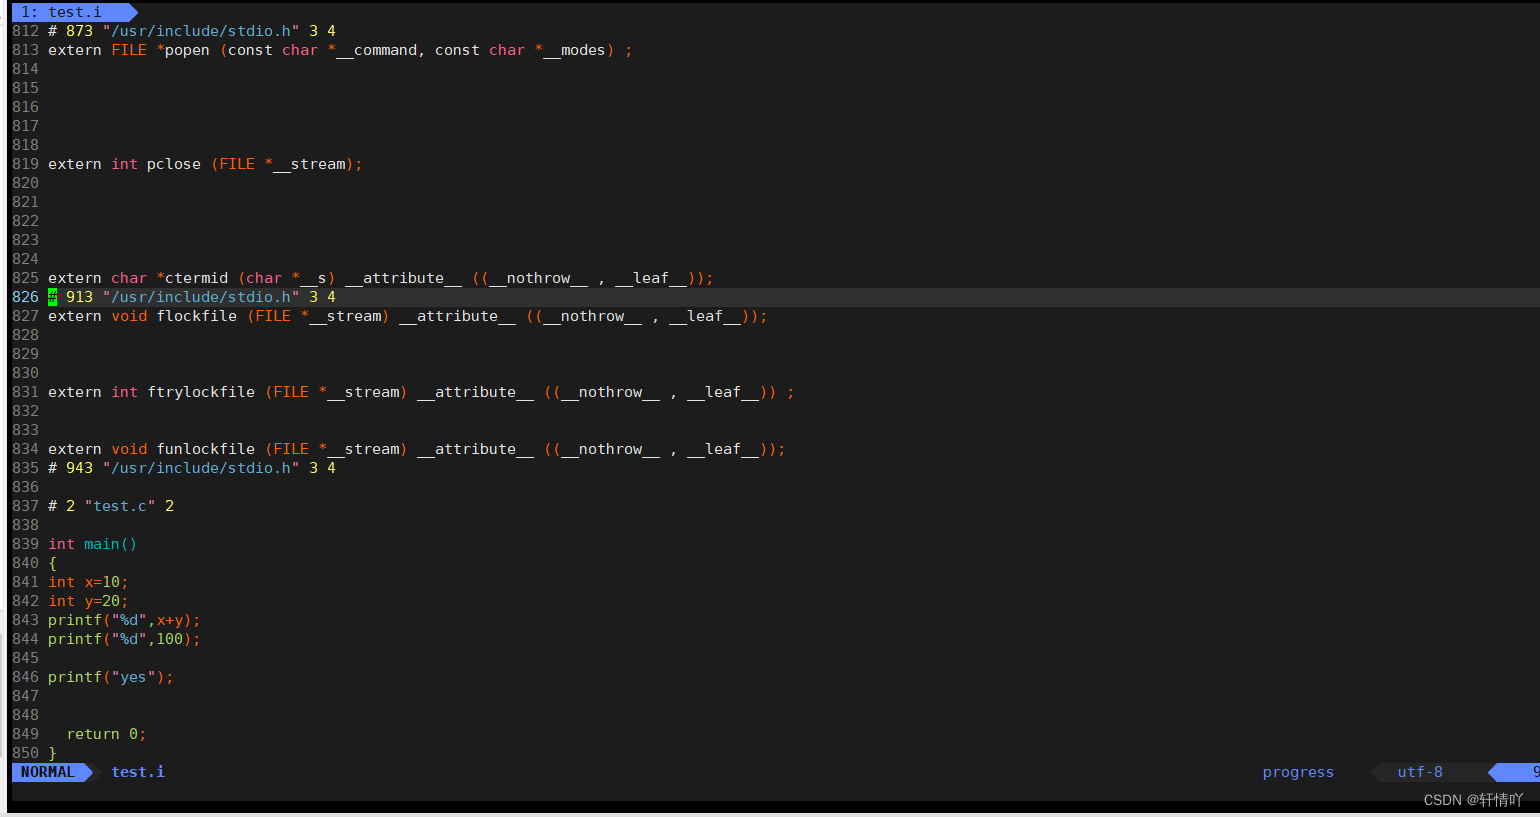Click the flockfile declaration on line 827

pyautogui.click(x=408, y=316)
